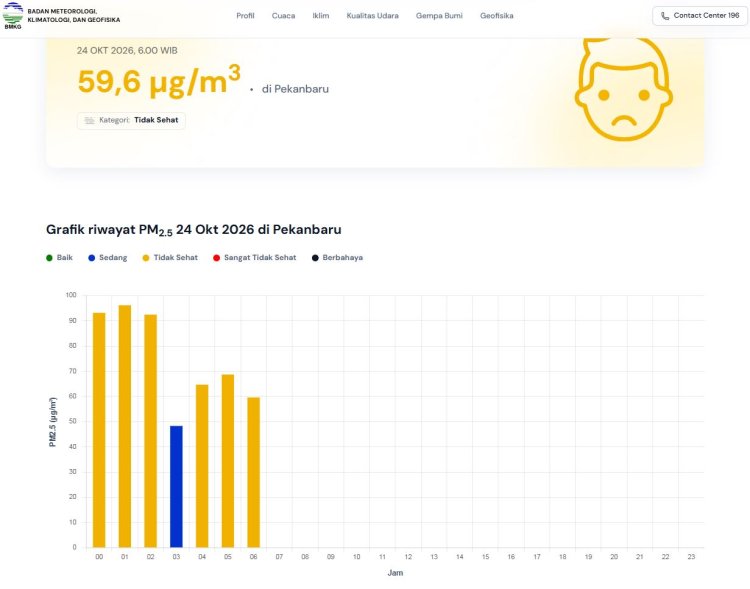
Task: Toggle the Sangat Tidak Sehat legend item
Action: point(254,258)
